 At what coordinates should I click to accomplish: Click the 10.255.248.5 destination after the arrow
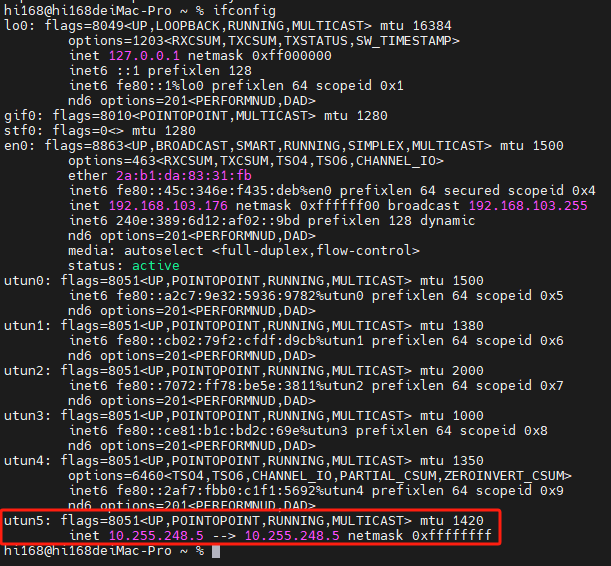point(292,536)
